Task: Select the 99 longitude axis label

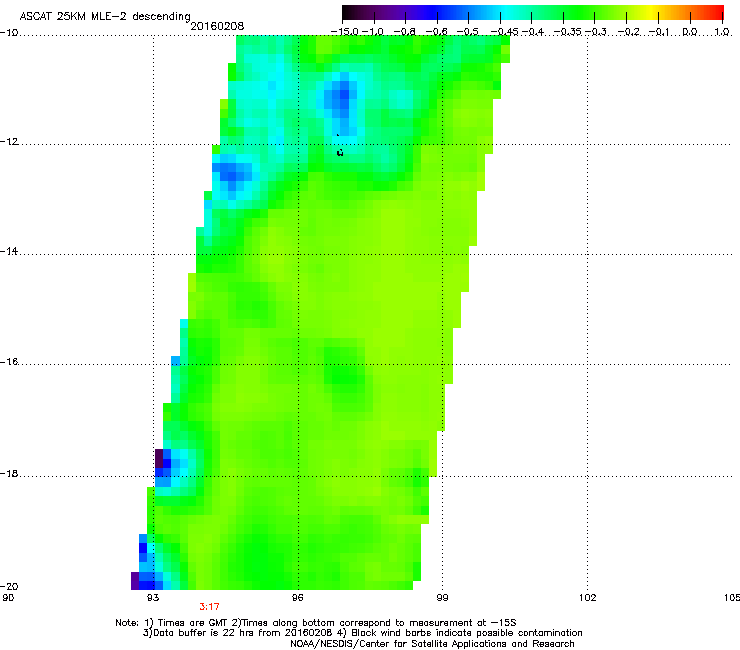Action: (x=442, y=598)
